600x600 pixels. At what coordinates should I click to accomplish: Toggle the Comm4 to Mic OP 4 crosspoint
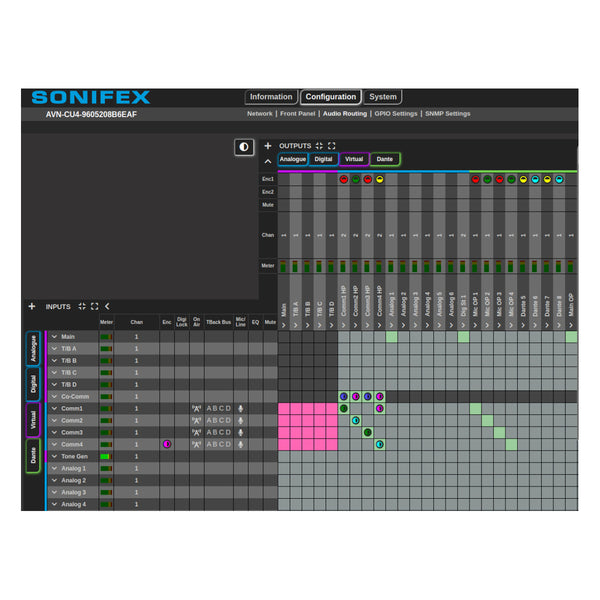tap(512, 445)
